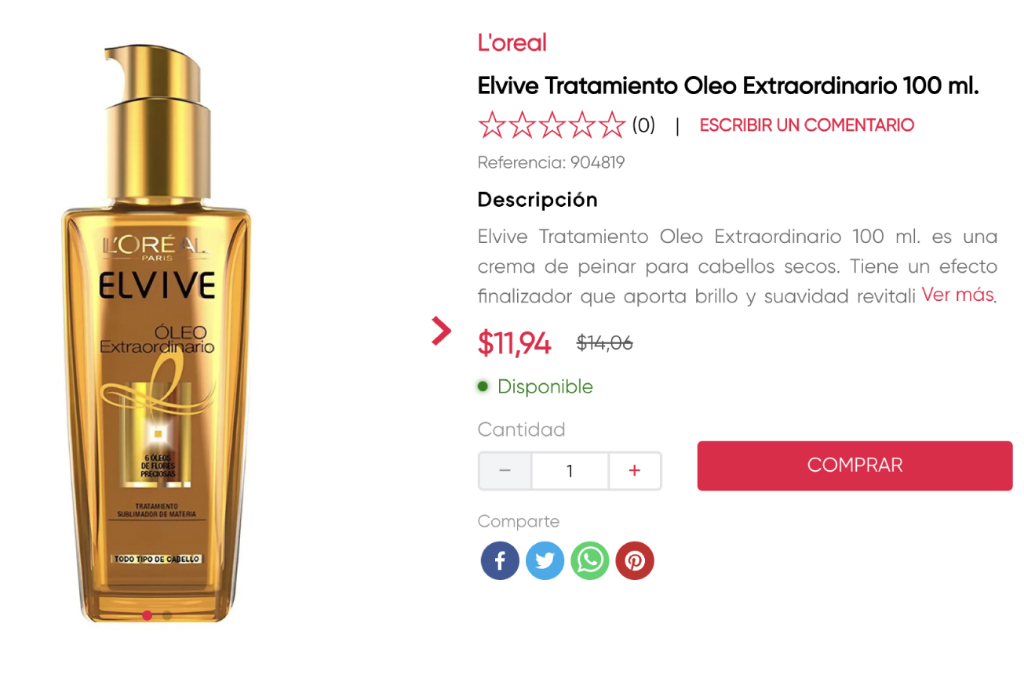
Task: Increase quantity with plus button
Action: [x=634, y=471]
